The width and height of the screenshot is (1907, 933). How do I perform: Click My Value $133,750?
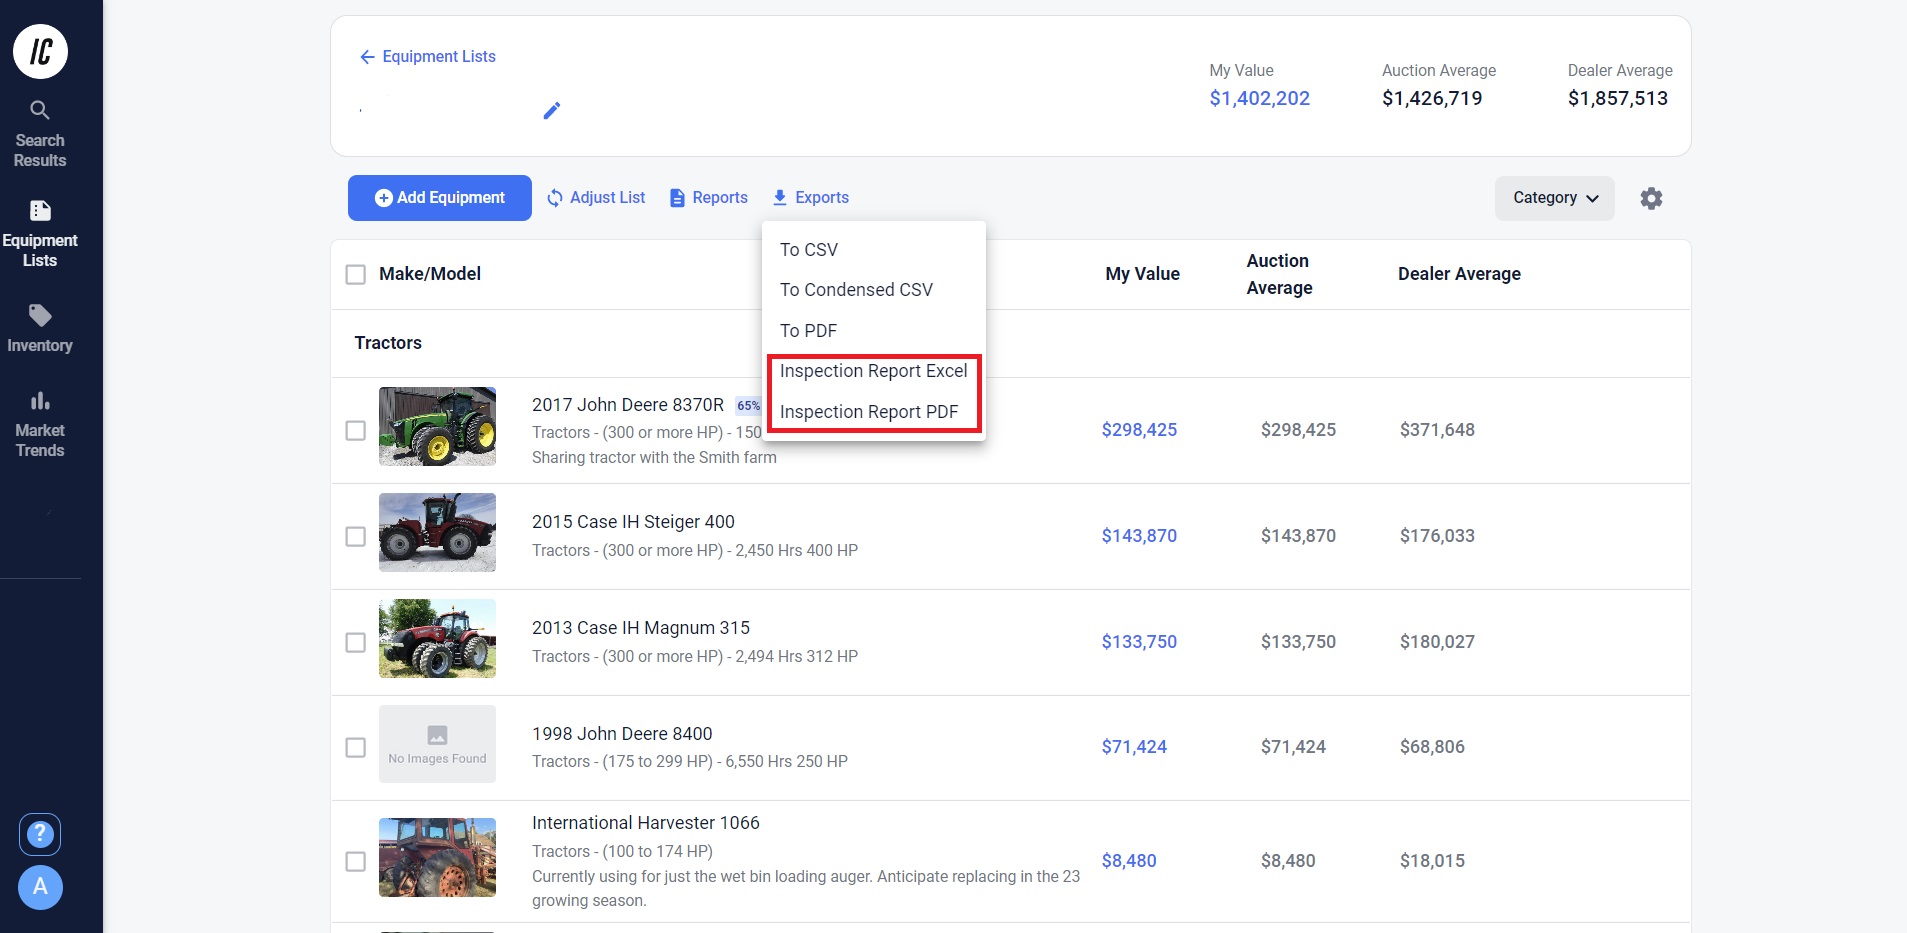[x=1139, y=642]
